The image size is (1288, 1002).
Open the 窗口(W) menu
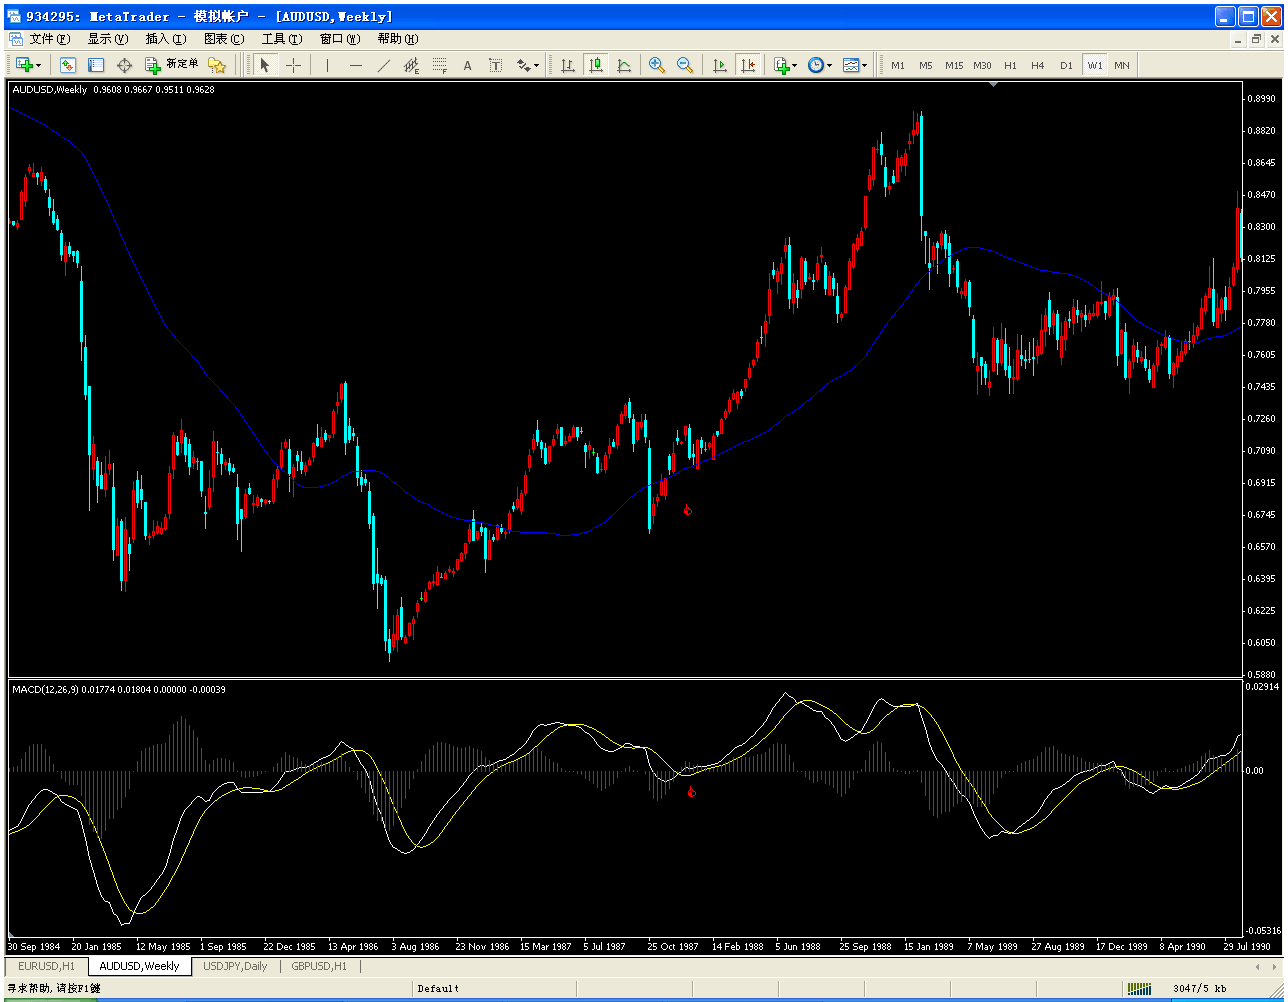tap(340, 39)
